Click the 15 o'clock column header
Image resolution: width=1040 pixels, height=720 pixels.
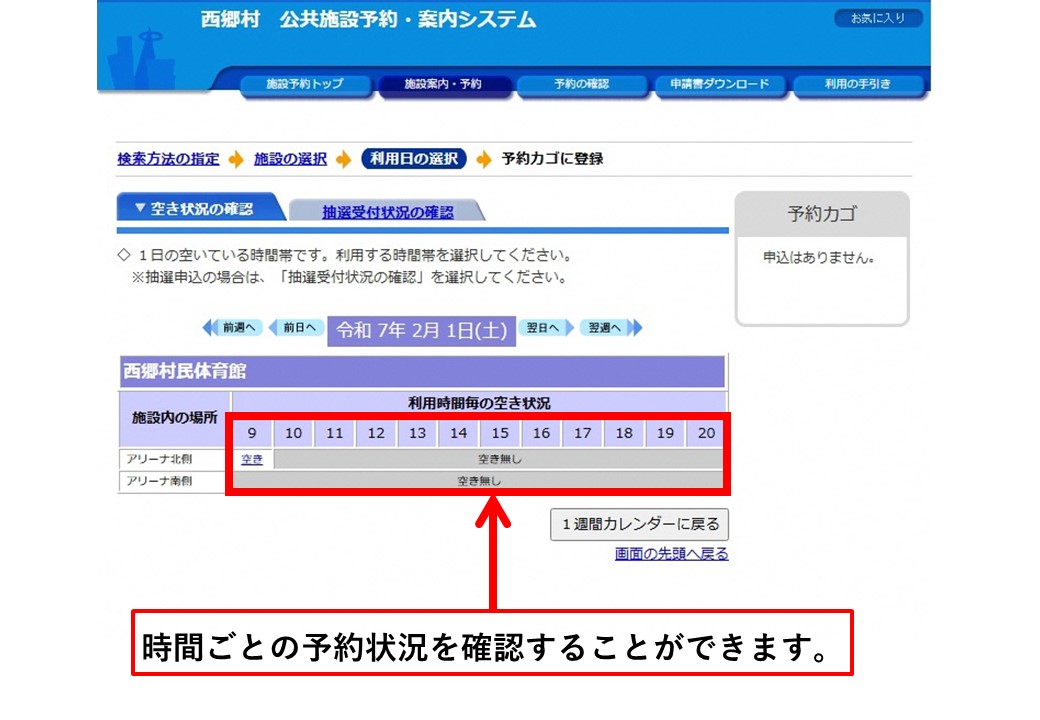500,433
